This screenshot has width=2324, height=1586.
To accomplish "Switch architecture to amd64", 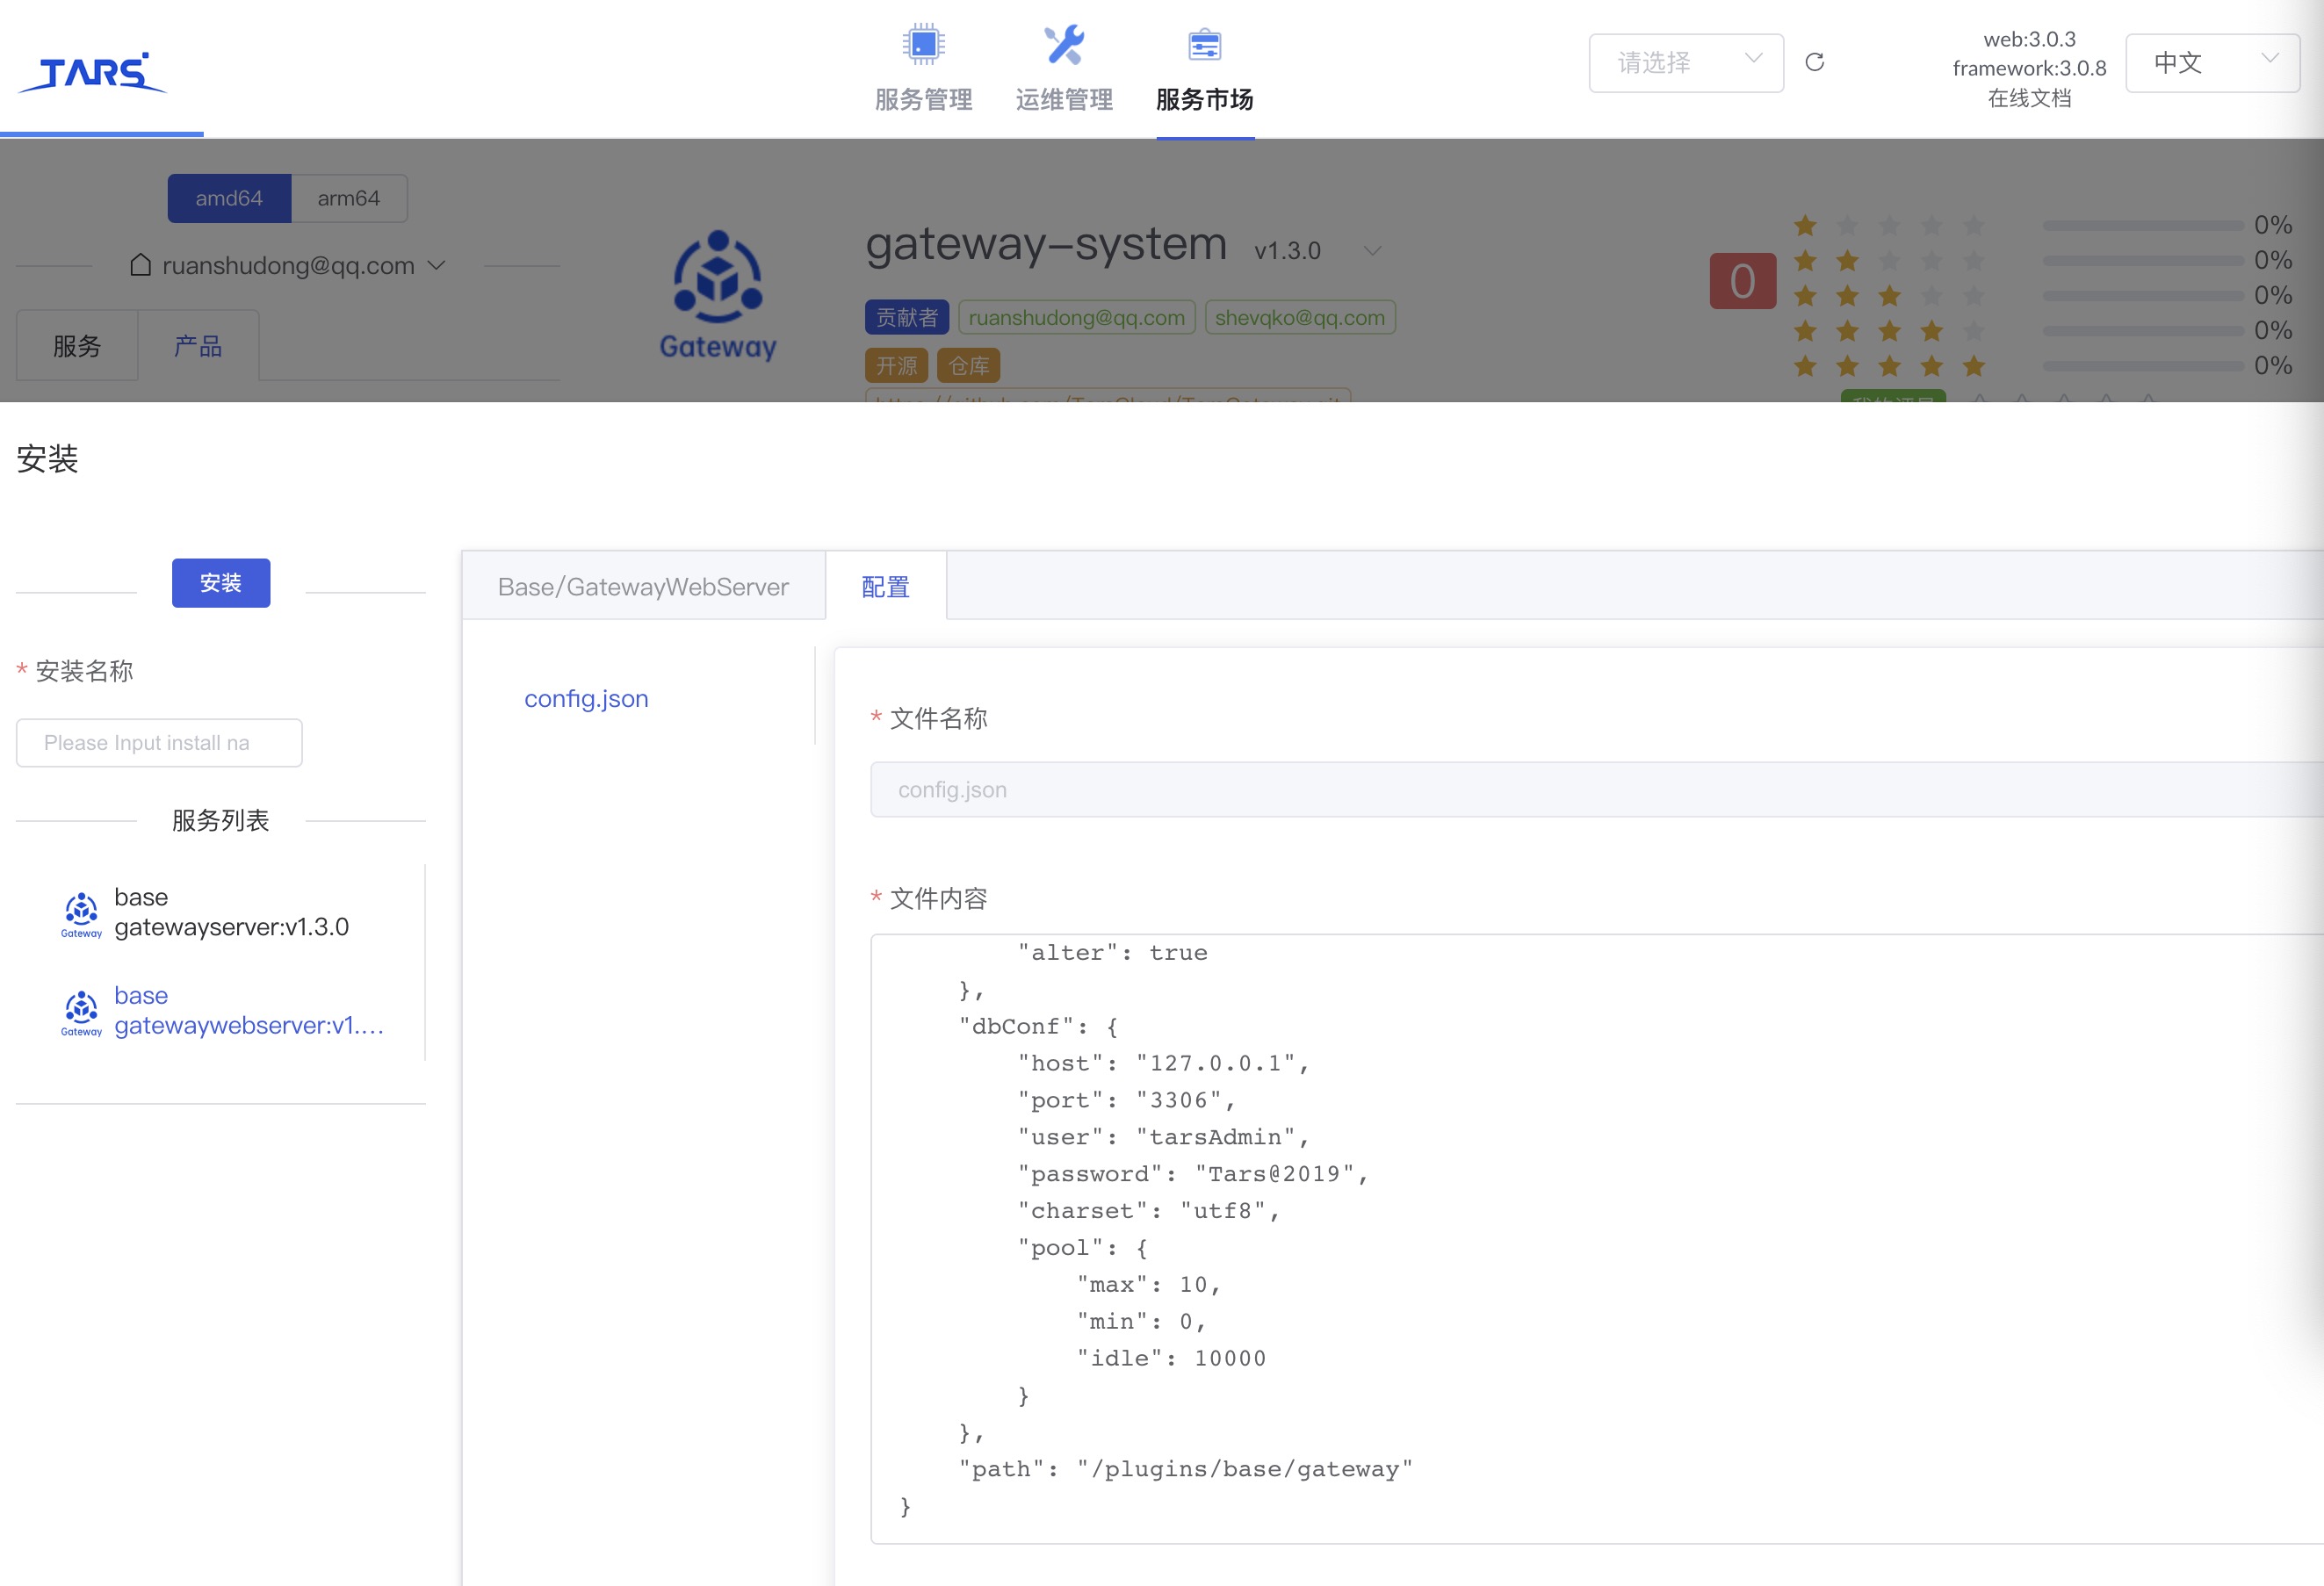I will pyautogui.click(x=229, y=198).
